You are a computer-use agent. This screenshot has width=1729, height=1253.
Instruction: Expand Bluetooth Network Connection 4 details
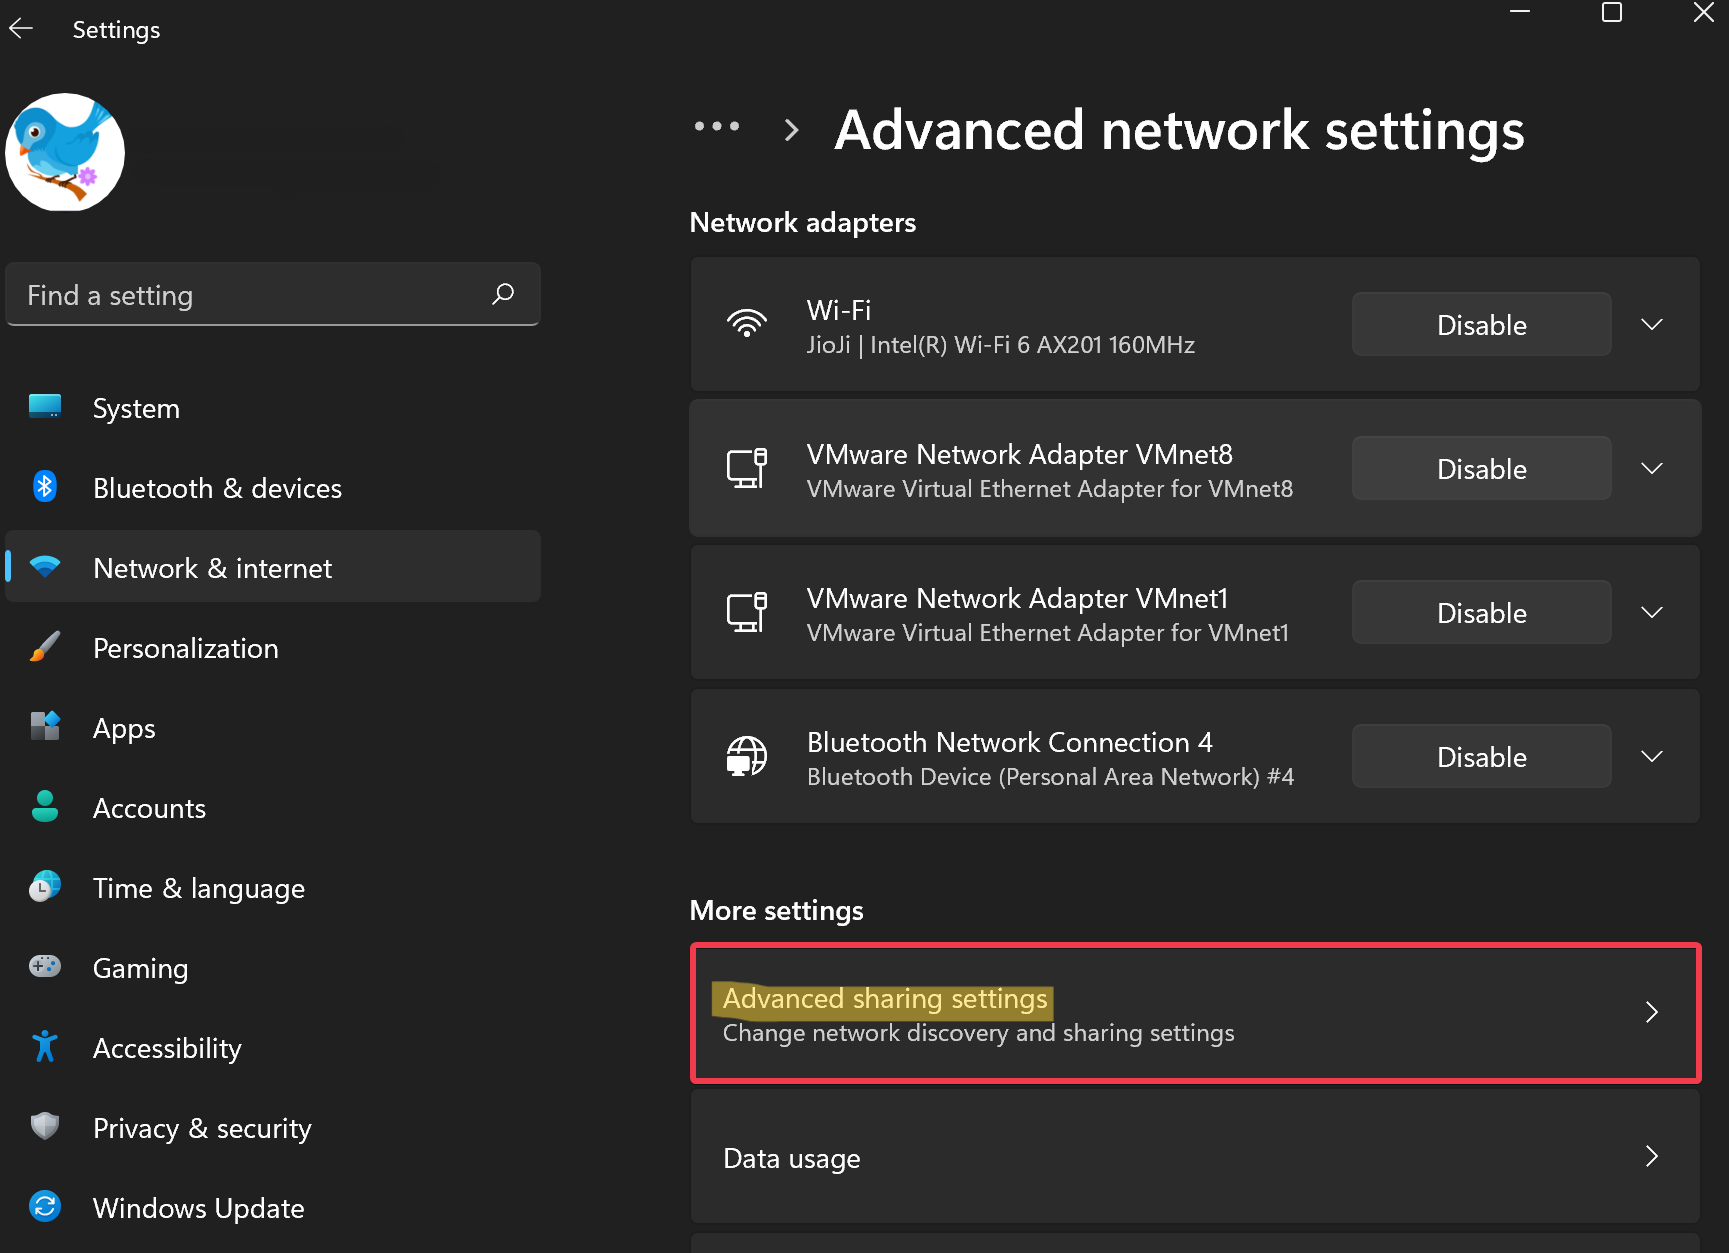[x=1652, y=757]
